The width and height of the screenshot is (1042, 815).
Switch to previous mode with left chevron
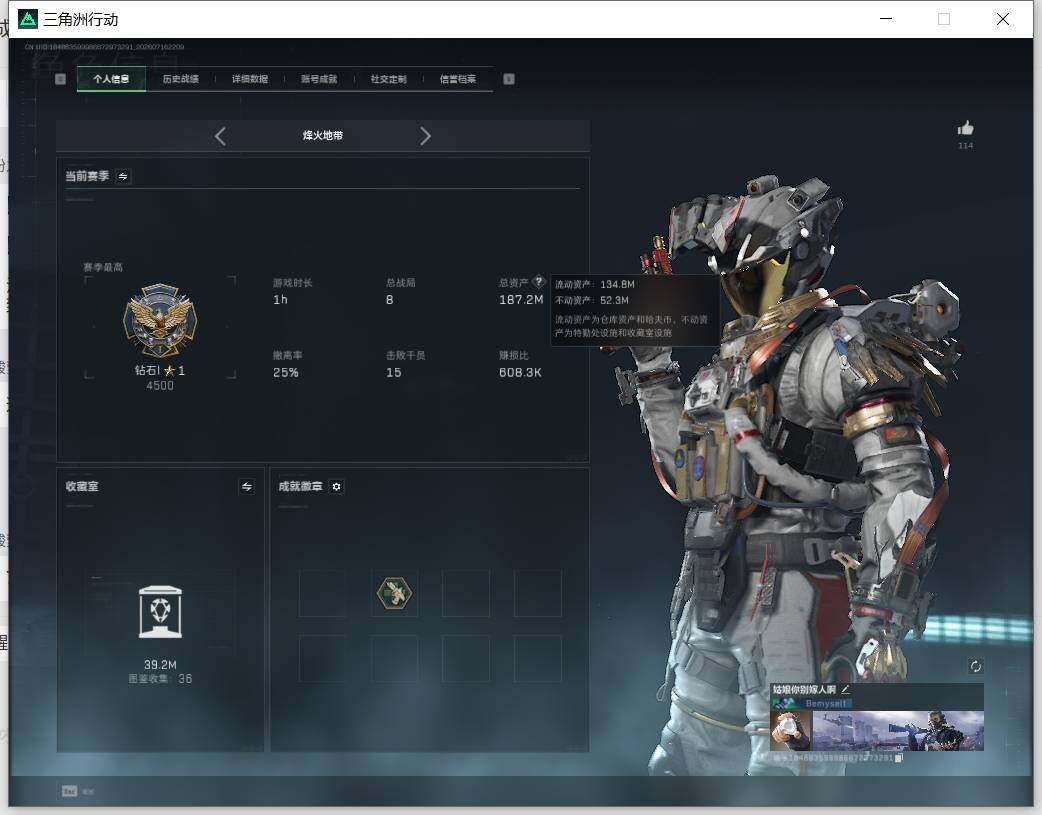221,136
